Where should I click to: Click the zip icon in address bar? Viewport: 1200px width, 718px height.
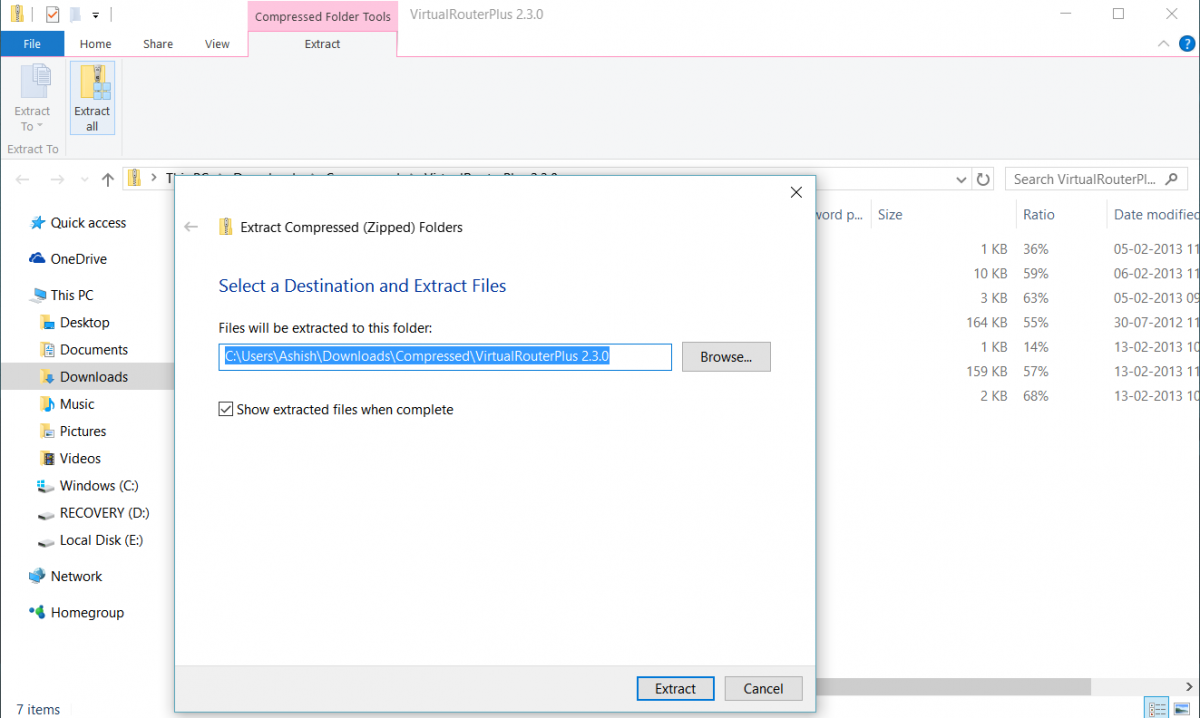pyautogui.click(x=133, y=179)
